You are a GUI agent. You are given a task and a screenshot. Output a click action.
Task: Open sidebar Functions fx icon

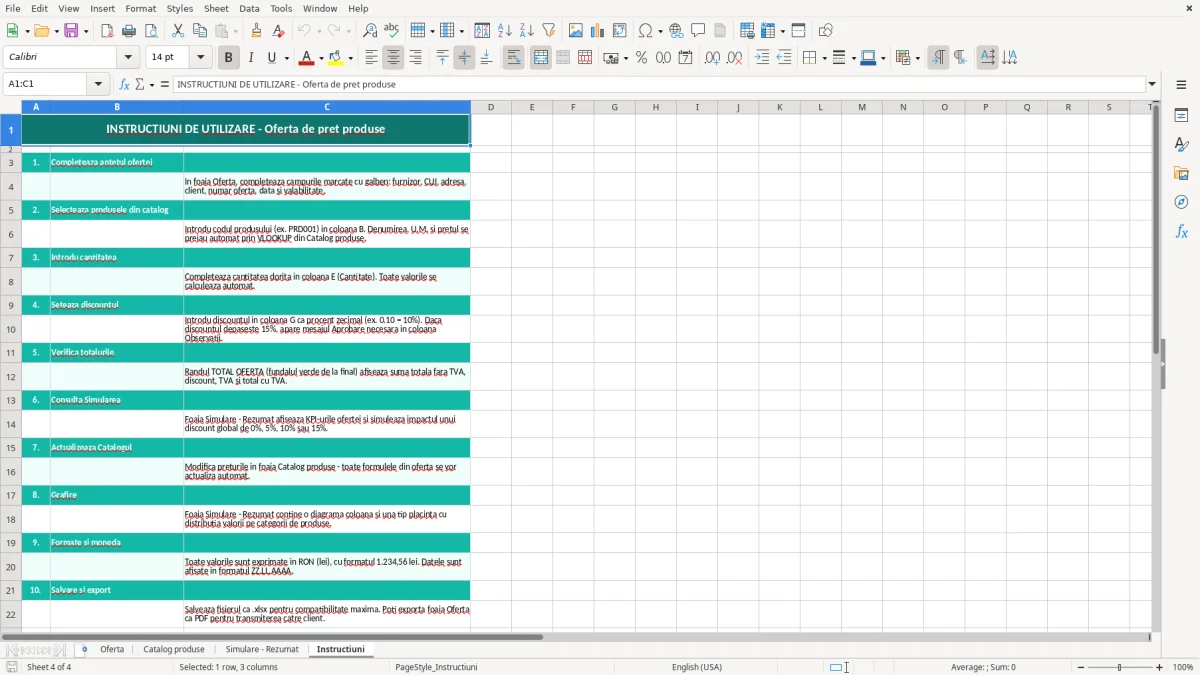click(1181, 231)
